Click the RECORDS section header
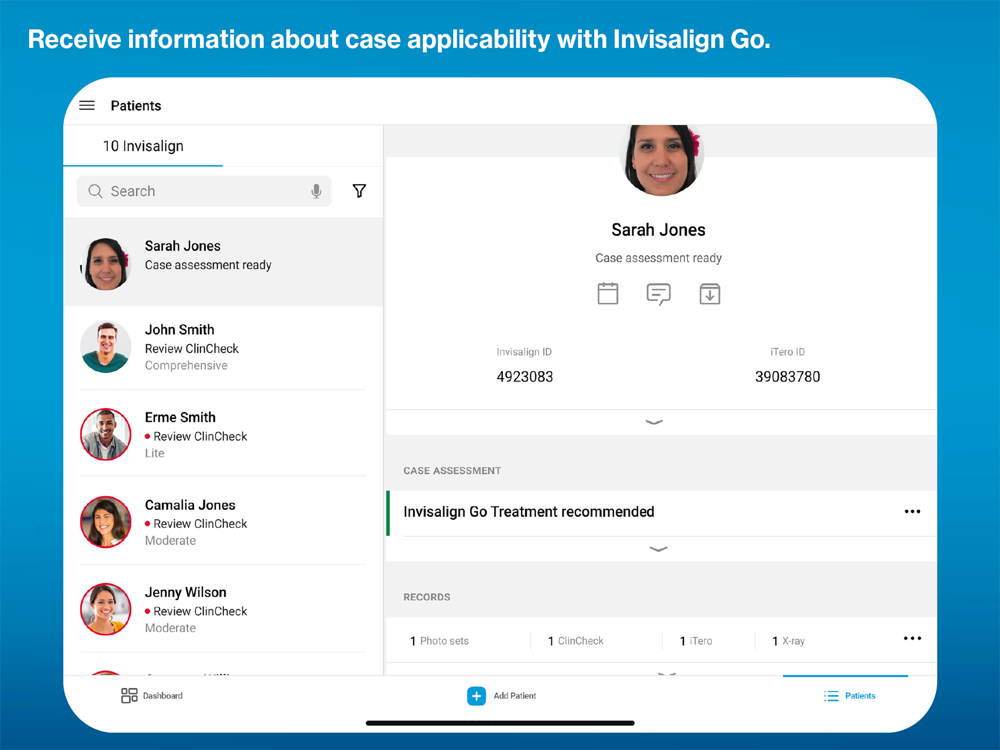1000x750 pixels. coord(427,597)
